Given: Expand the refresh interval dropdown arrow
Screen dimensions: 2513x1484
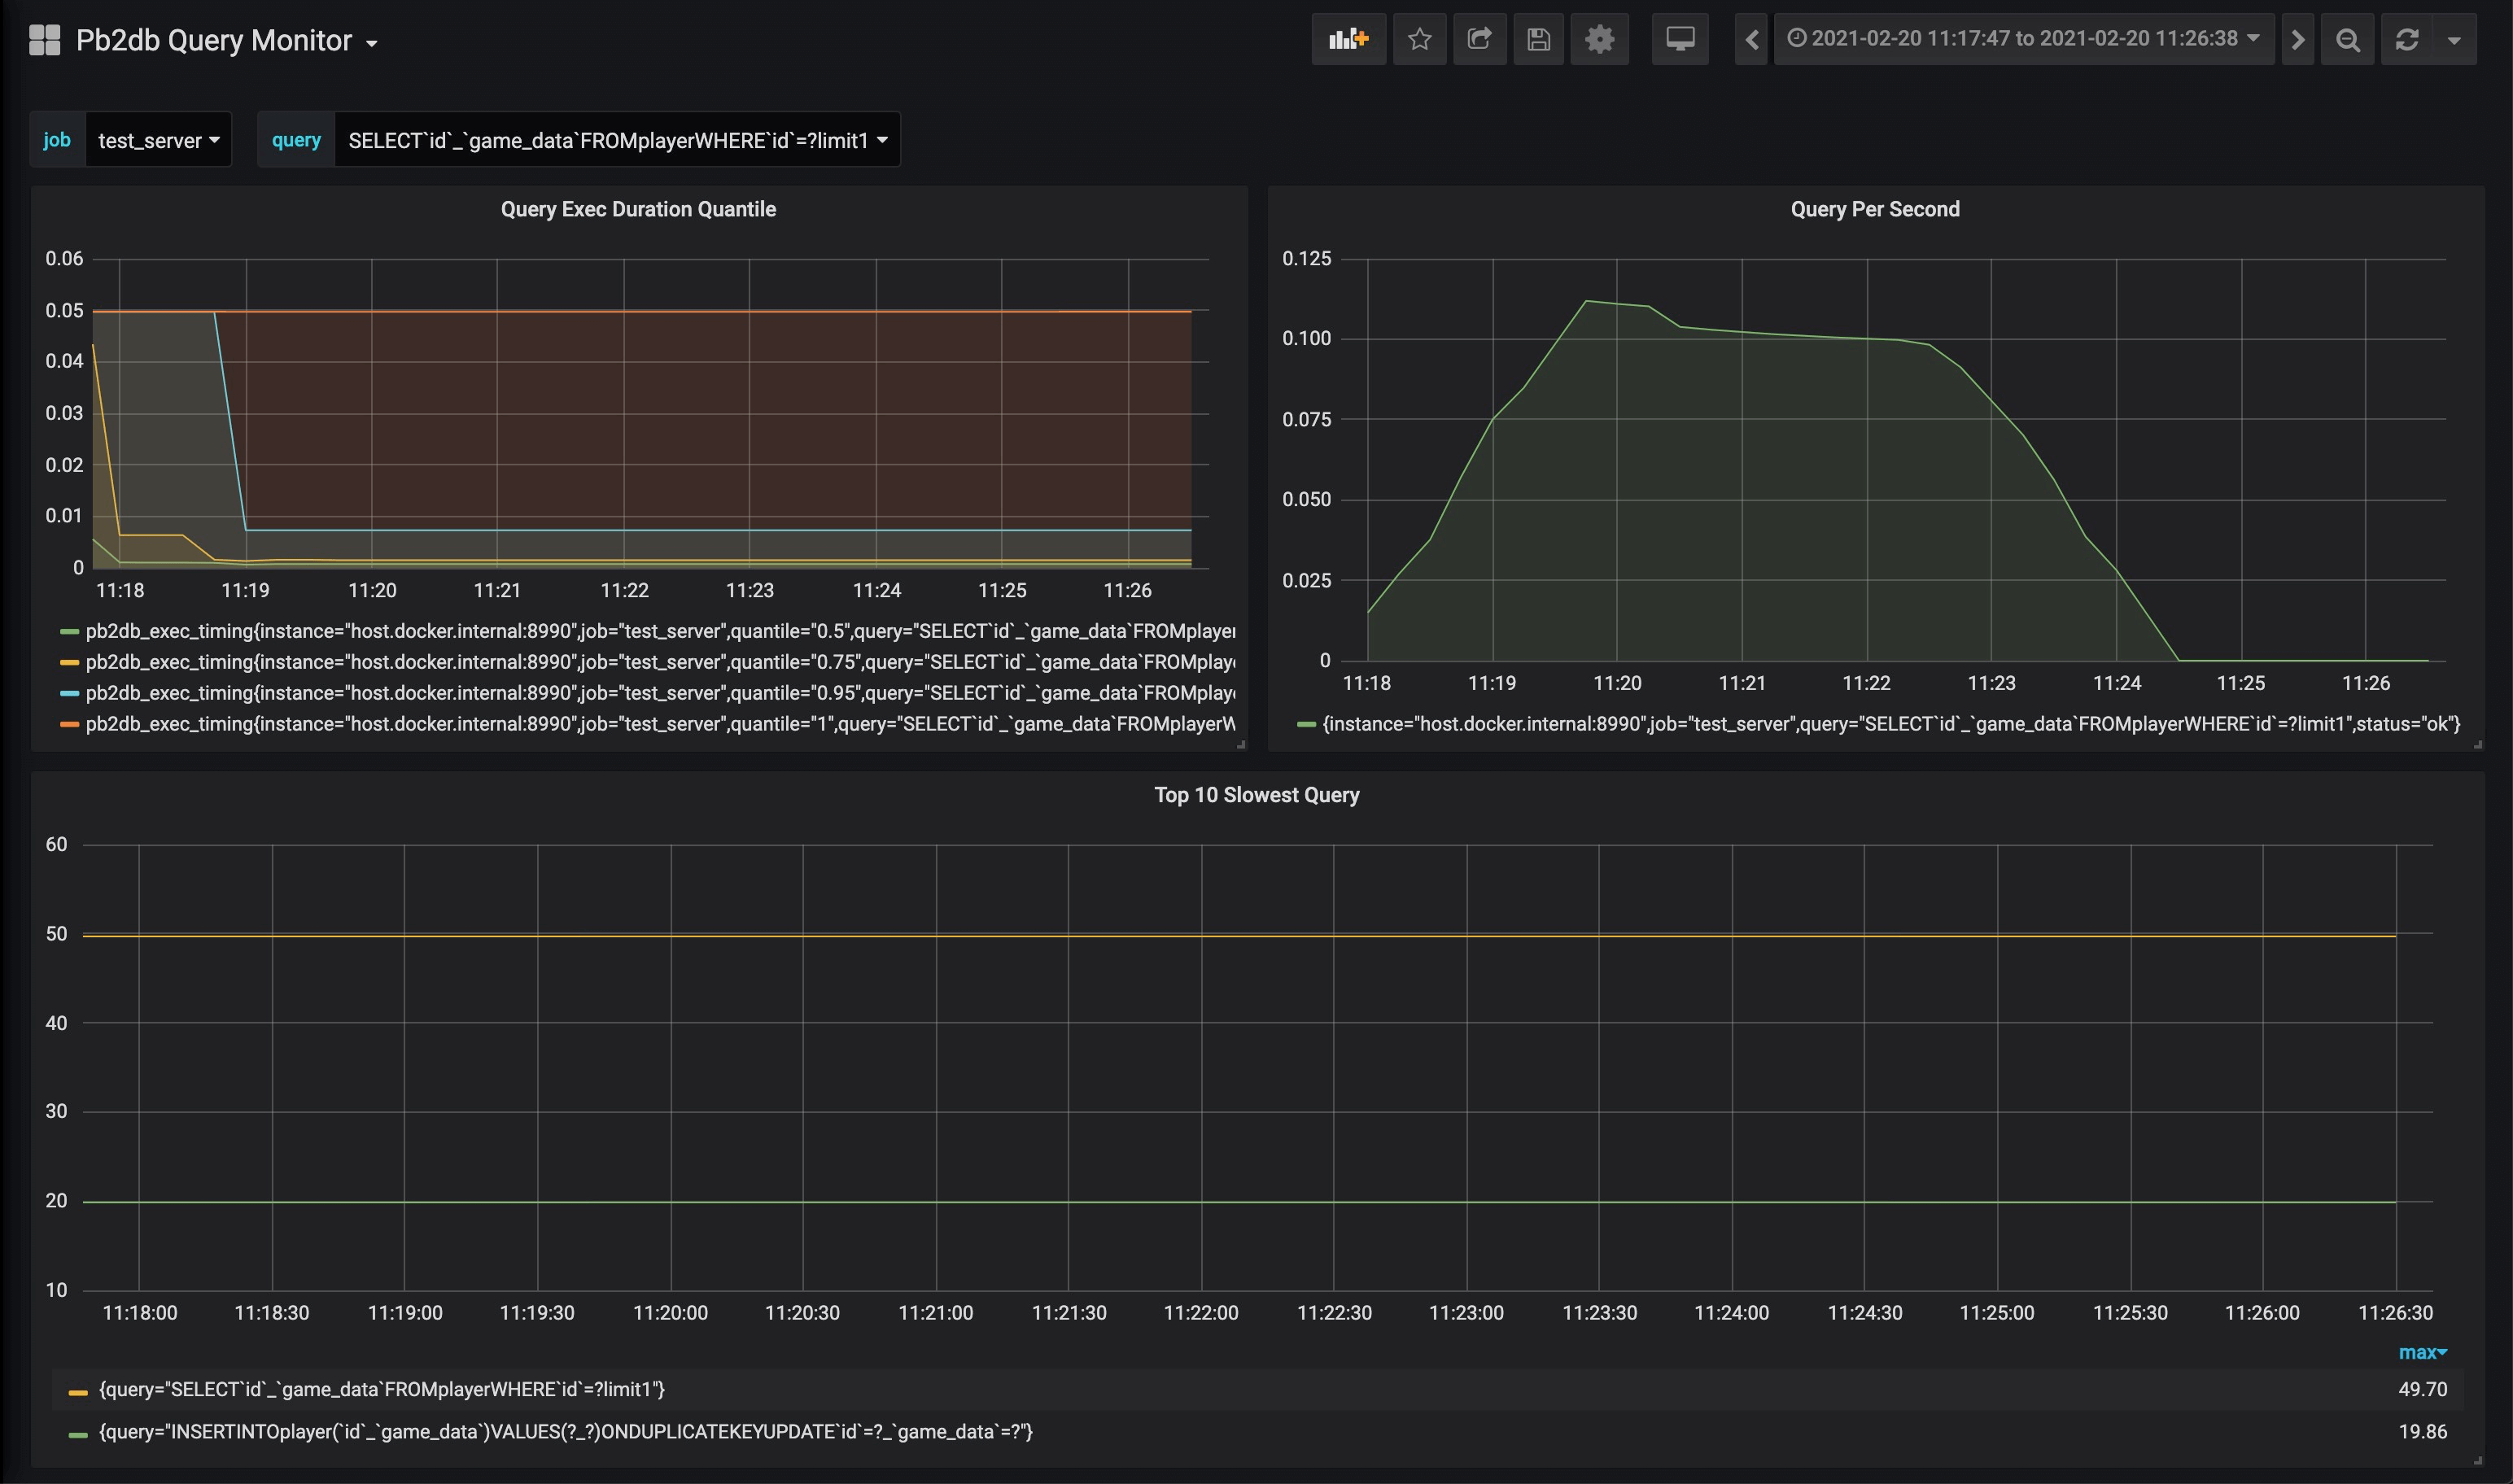Looking at the screenshot, I should coord(2453,40).
